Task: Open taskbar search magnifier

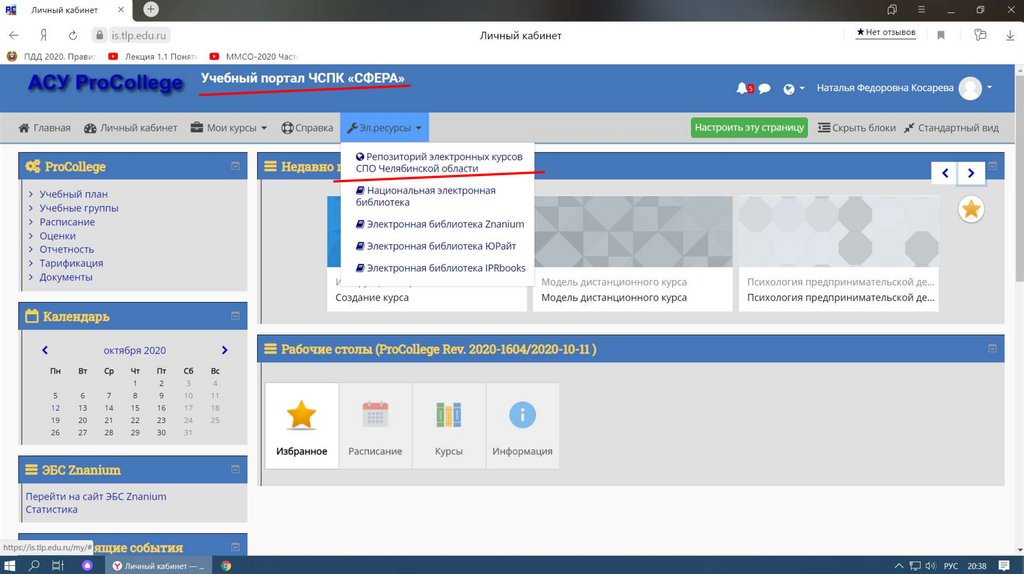Action: (34, 566)
